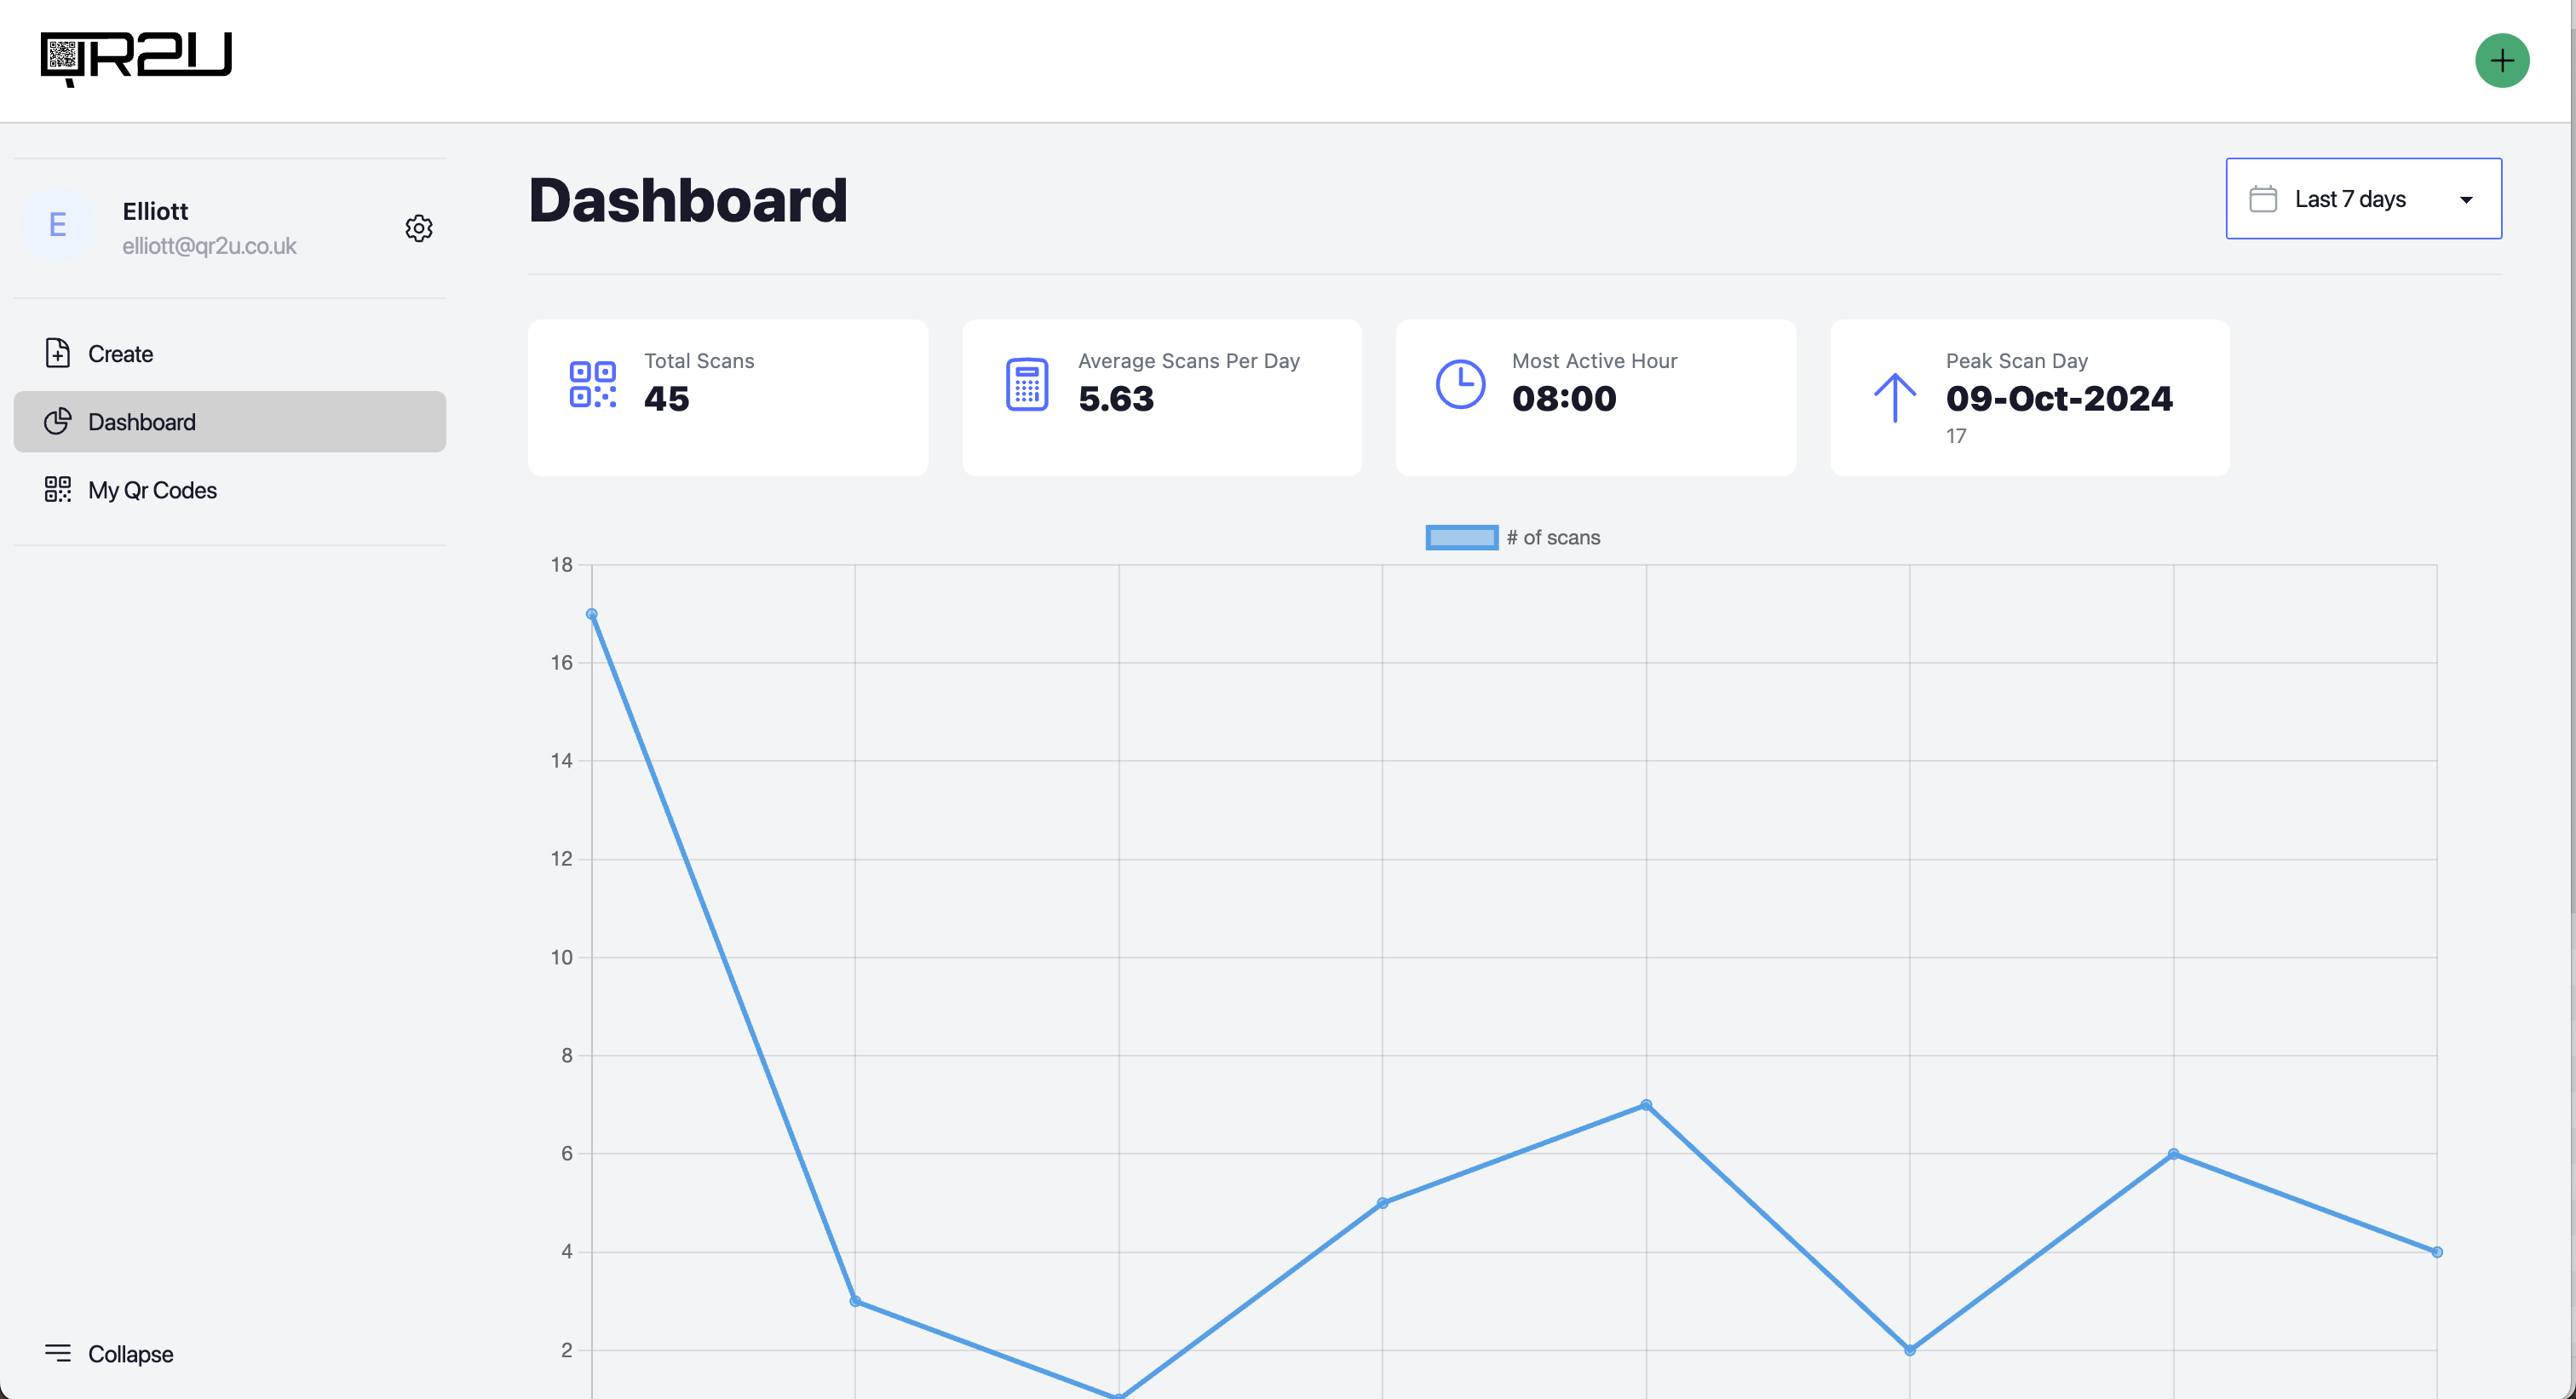The height and width of the screenshot is (1399, 2576).
Task: Click the Dashboard pie chart icon
Action: pos(57,420)
